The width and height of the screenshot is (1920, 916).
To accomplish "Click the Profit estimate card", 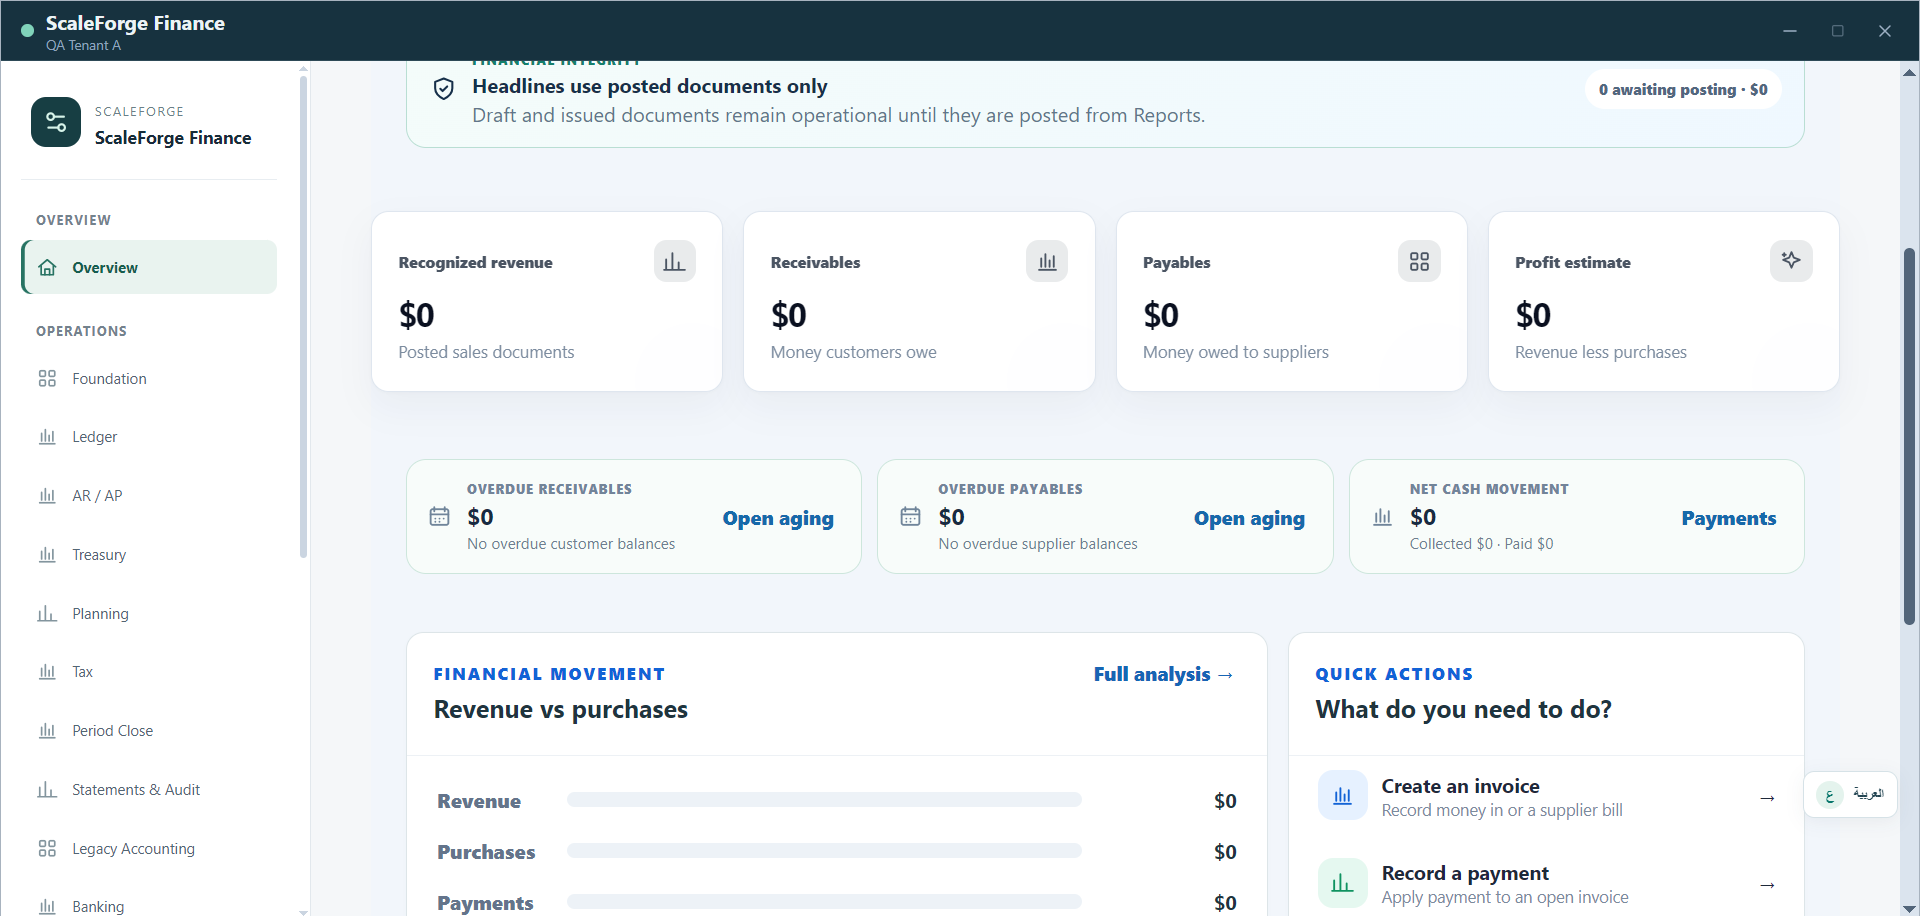I will [x=1663, y=301].
